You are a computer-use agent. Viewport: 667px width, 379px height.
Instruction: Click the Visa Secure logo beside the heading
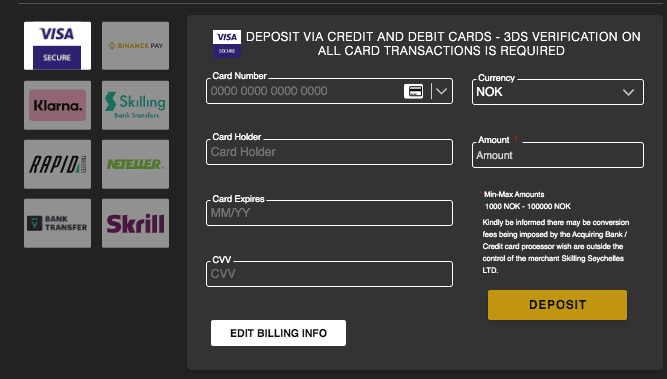click(227, 43)
